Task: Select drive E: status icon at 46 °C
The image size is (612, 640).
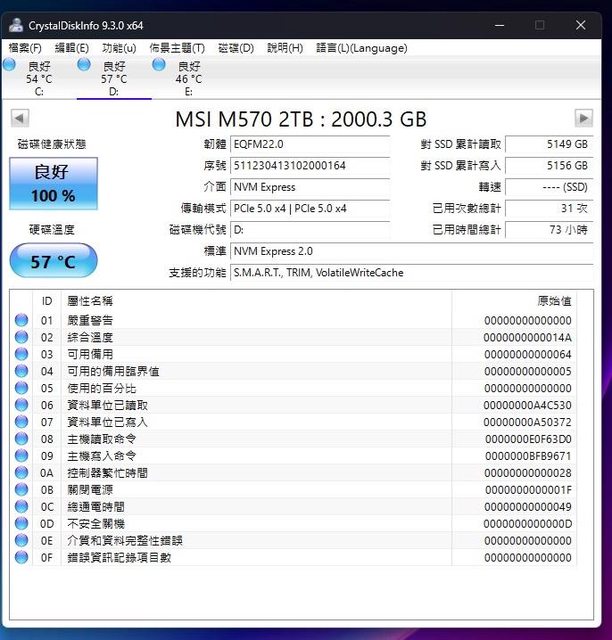Action: point(159,65)
